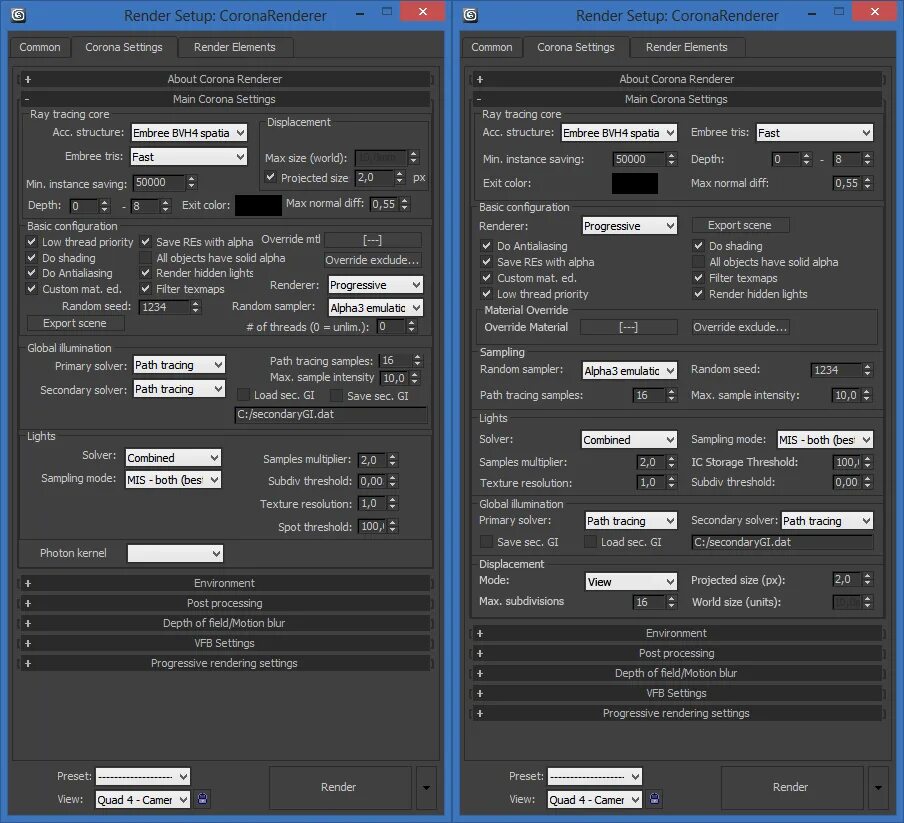
Task: Toggle Do Antialiasing in right window
Action: (x=487, y=246)
